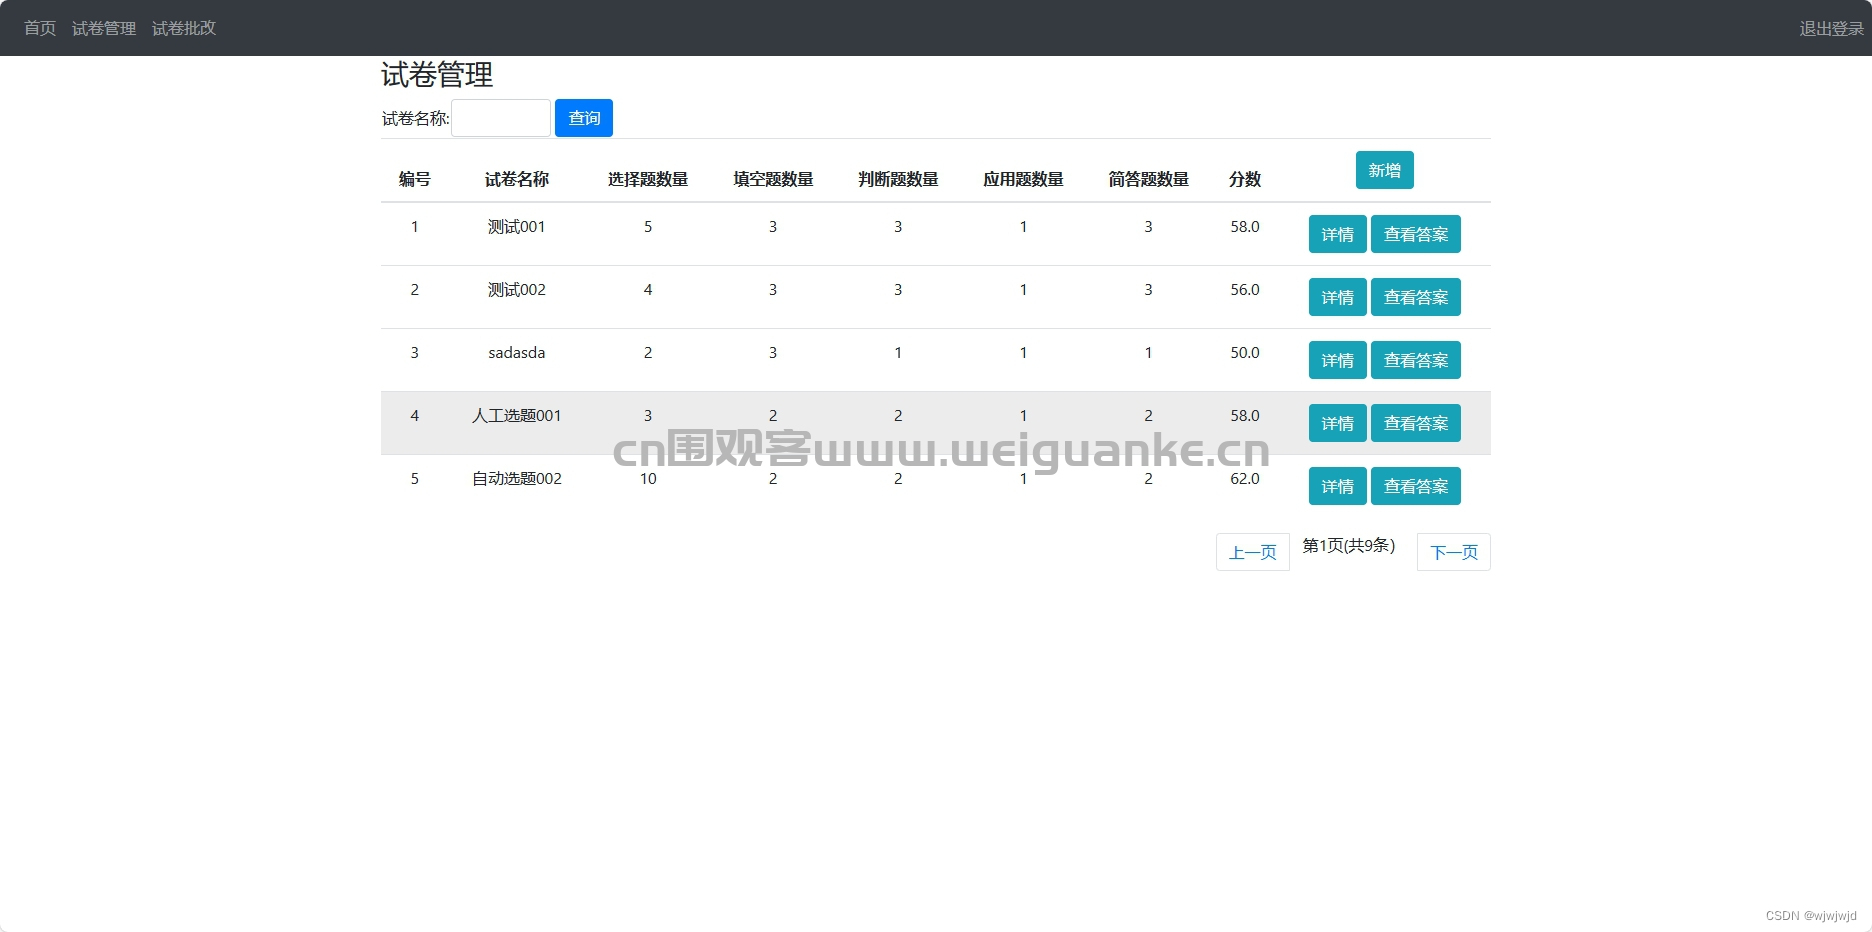
Task: Open 详情 for 测试001
Action: pyautogui.click(x=1338, y=234)
